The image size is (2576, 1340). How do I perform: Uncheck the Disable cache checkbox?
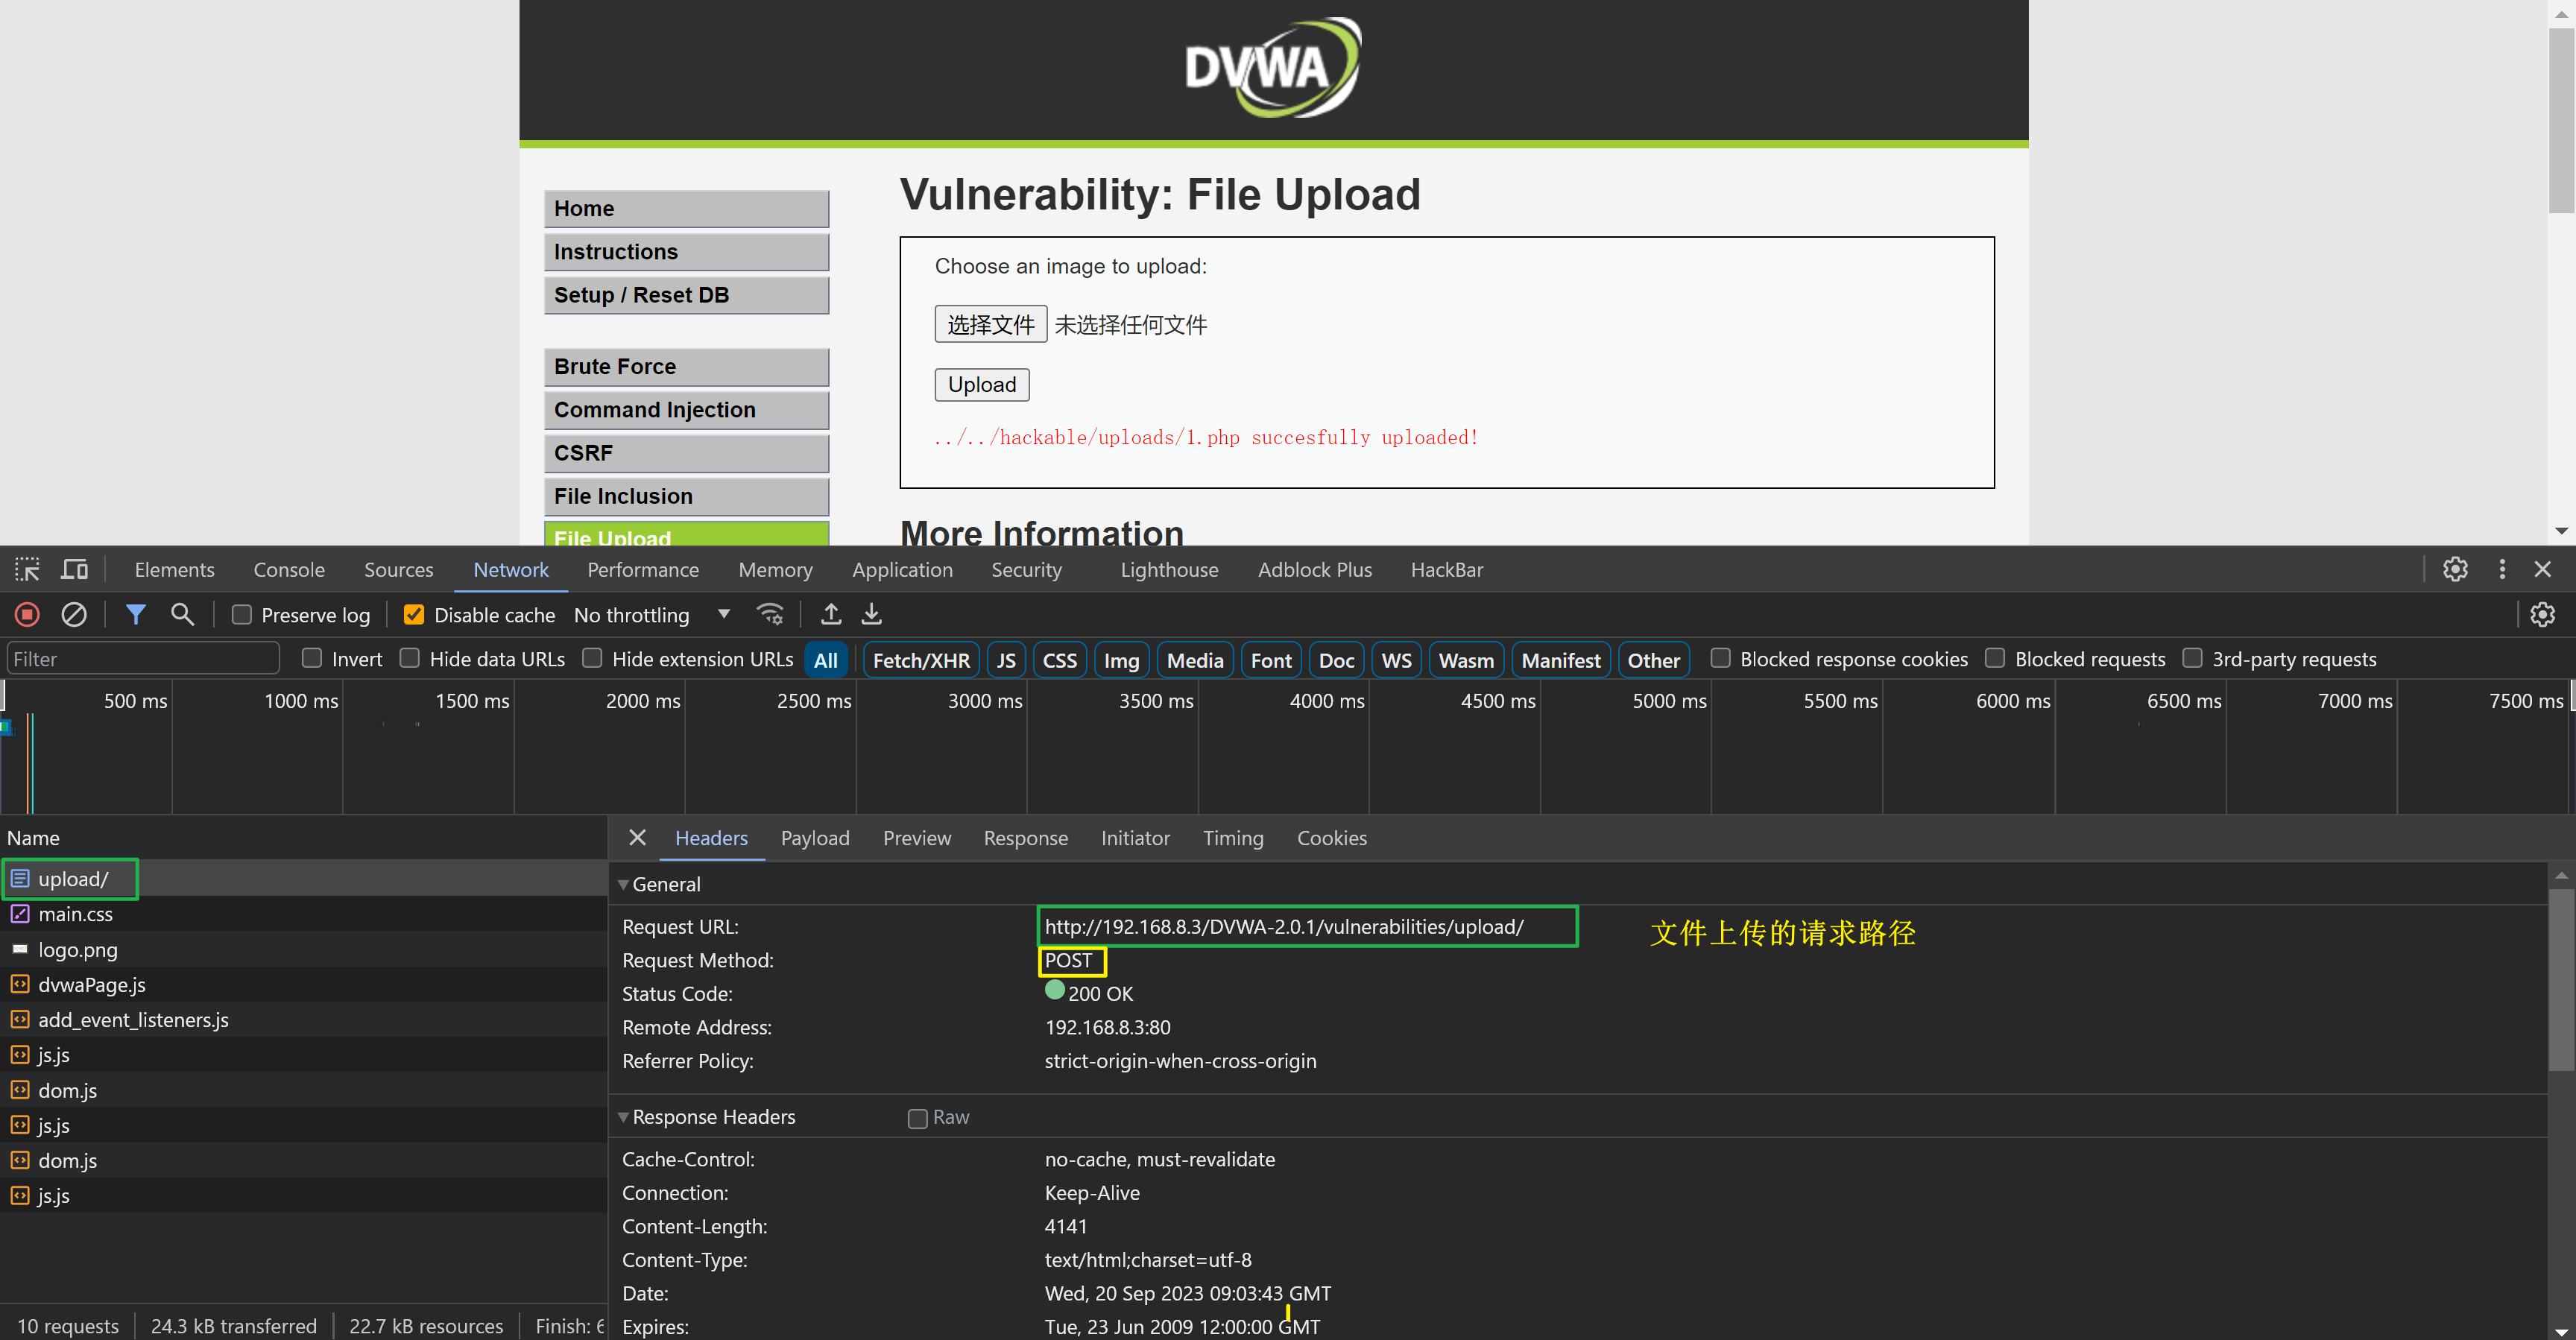[414, 615]
